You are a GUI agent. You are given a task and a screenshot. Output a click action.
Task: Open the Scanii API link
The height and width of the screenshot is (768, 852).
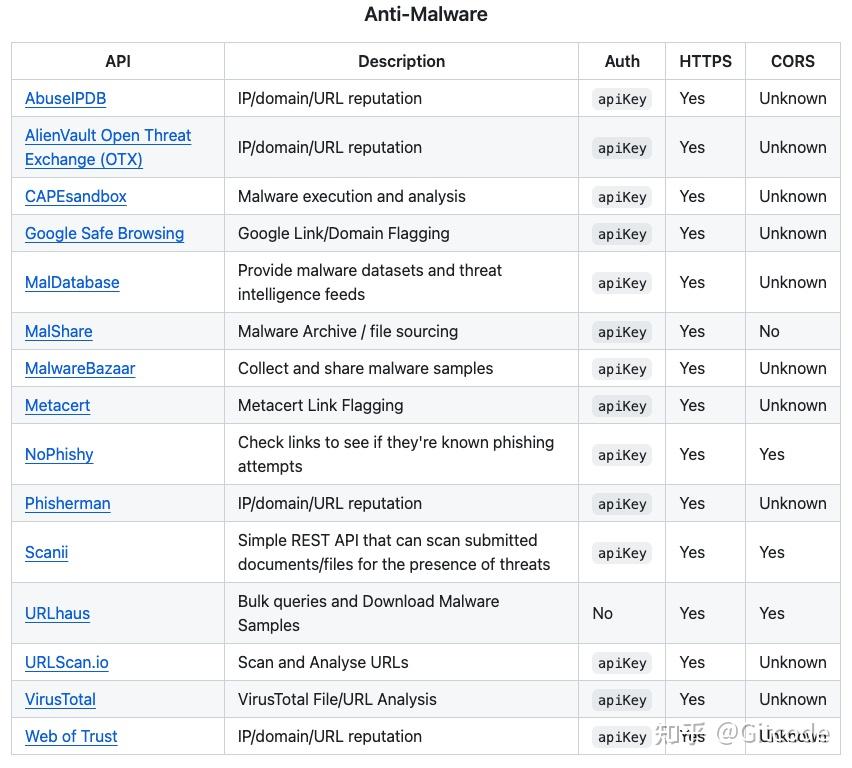46,553
